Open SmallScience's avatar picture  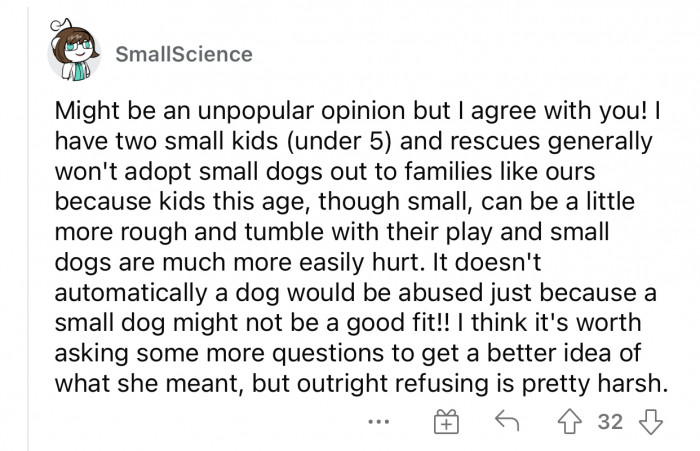tap(74, 50)
